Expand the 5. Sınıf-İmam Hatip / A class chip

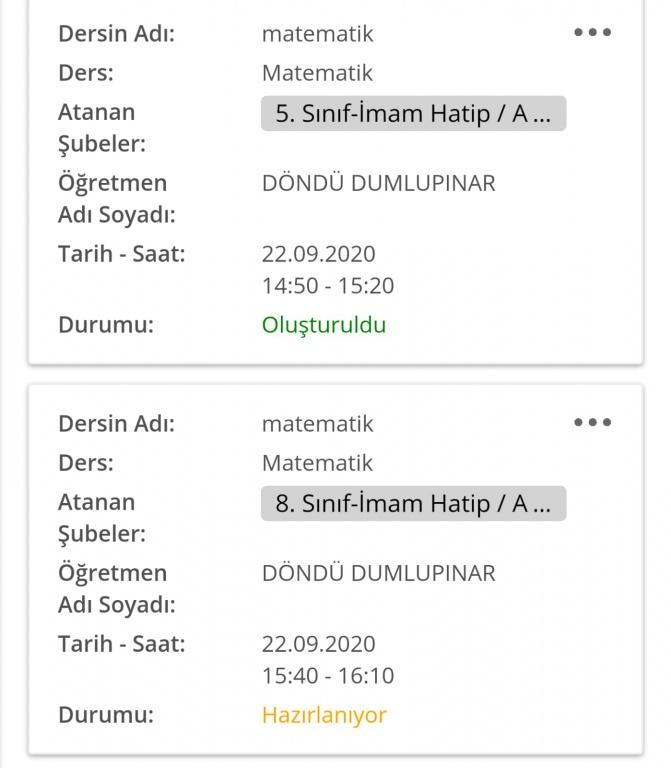(413, 113)
